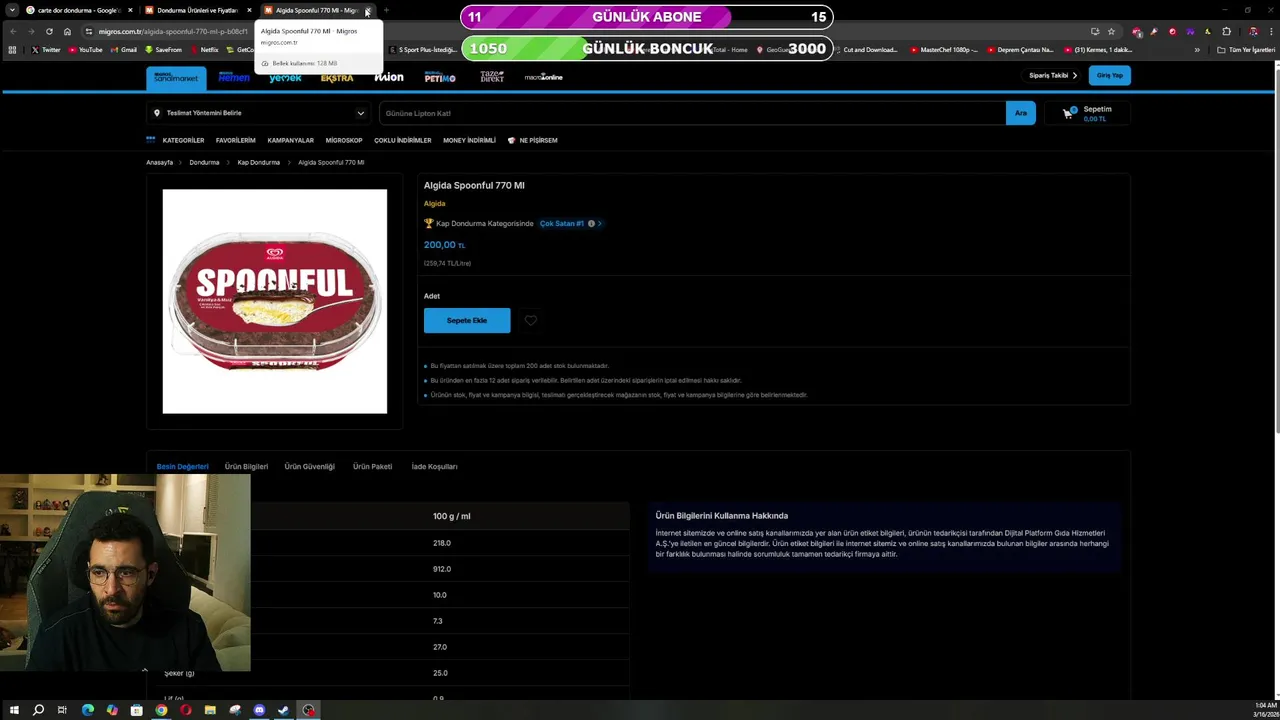Open the Çoklu İndirimler menu item

coord(402,140)
